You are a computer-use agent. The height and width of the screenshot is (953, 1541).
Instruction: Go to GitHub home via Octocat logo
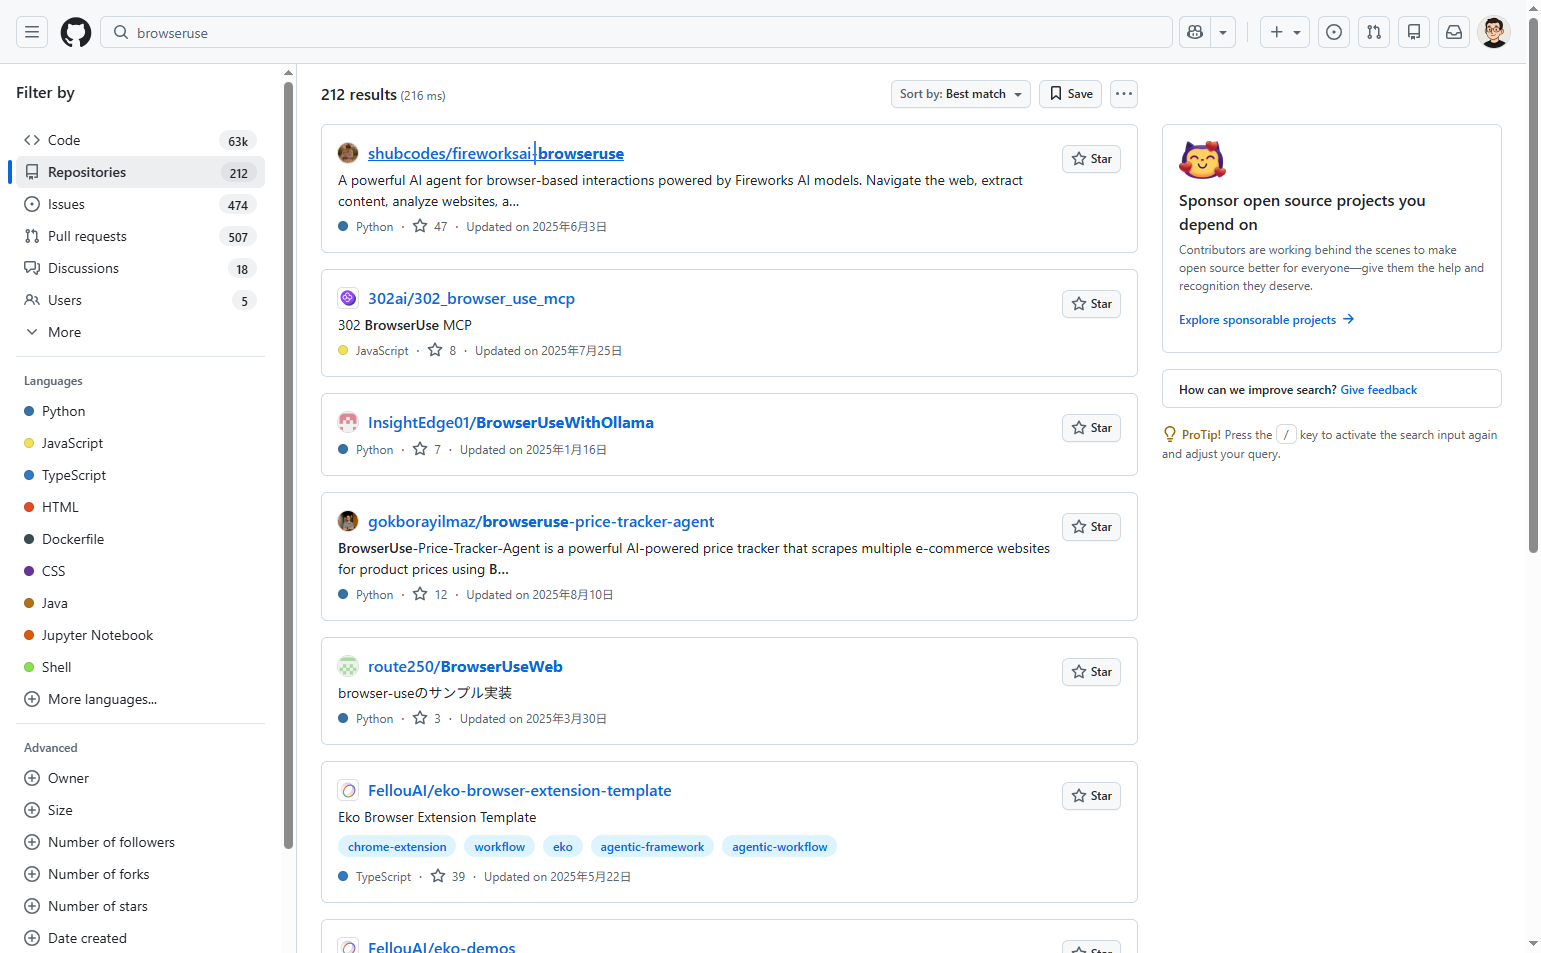point(76,32)
